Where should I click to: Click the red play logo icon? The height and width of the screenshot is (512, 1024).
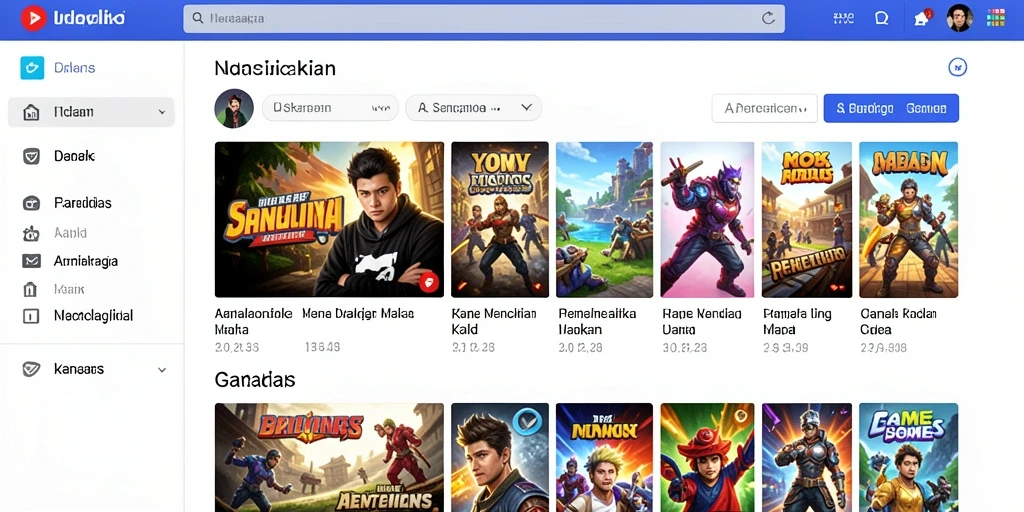[33, 18]
